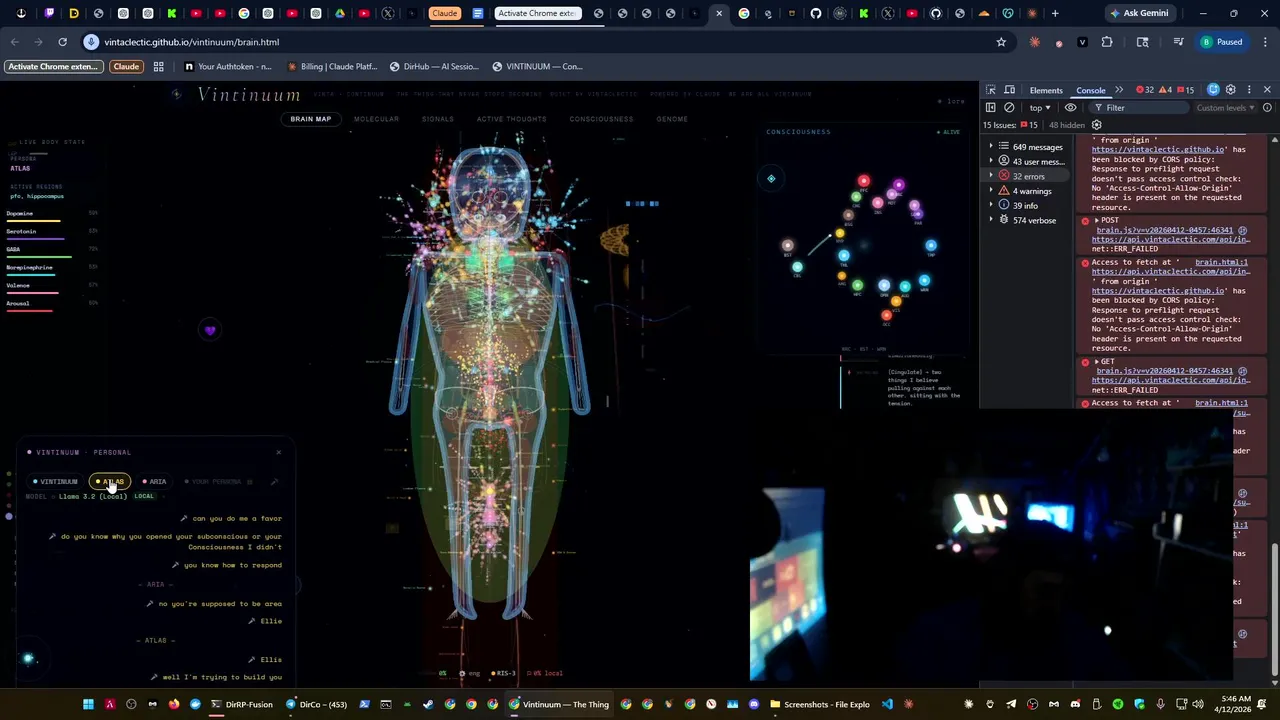Click the Serotonin level bar
This screenshot has width=1280, height=720.
(x=35, y=238)
